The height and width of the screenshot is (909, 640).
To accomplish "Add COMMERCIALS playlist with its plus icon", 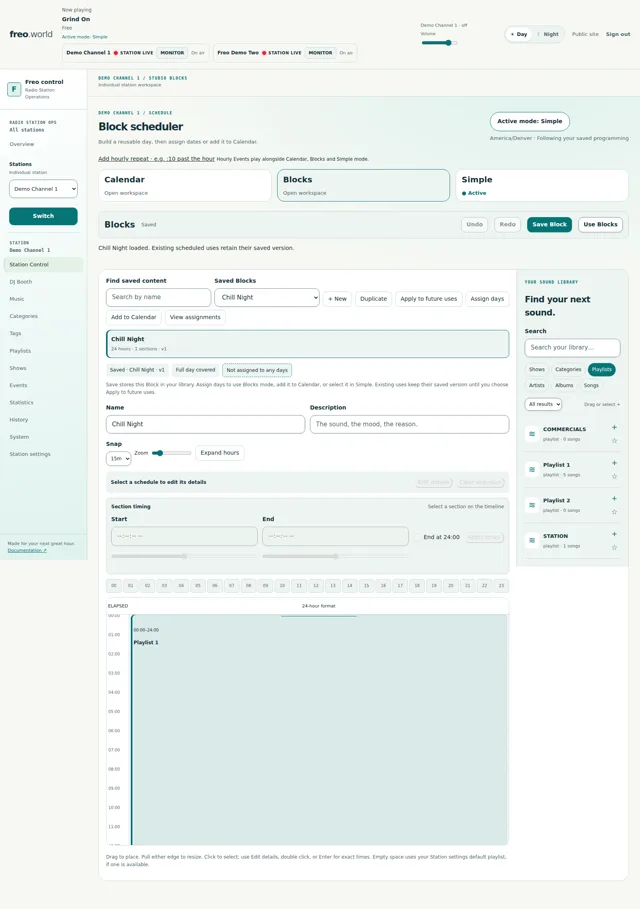I will (614, 427).
